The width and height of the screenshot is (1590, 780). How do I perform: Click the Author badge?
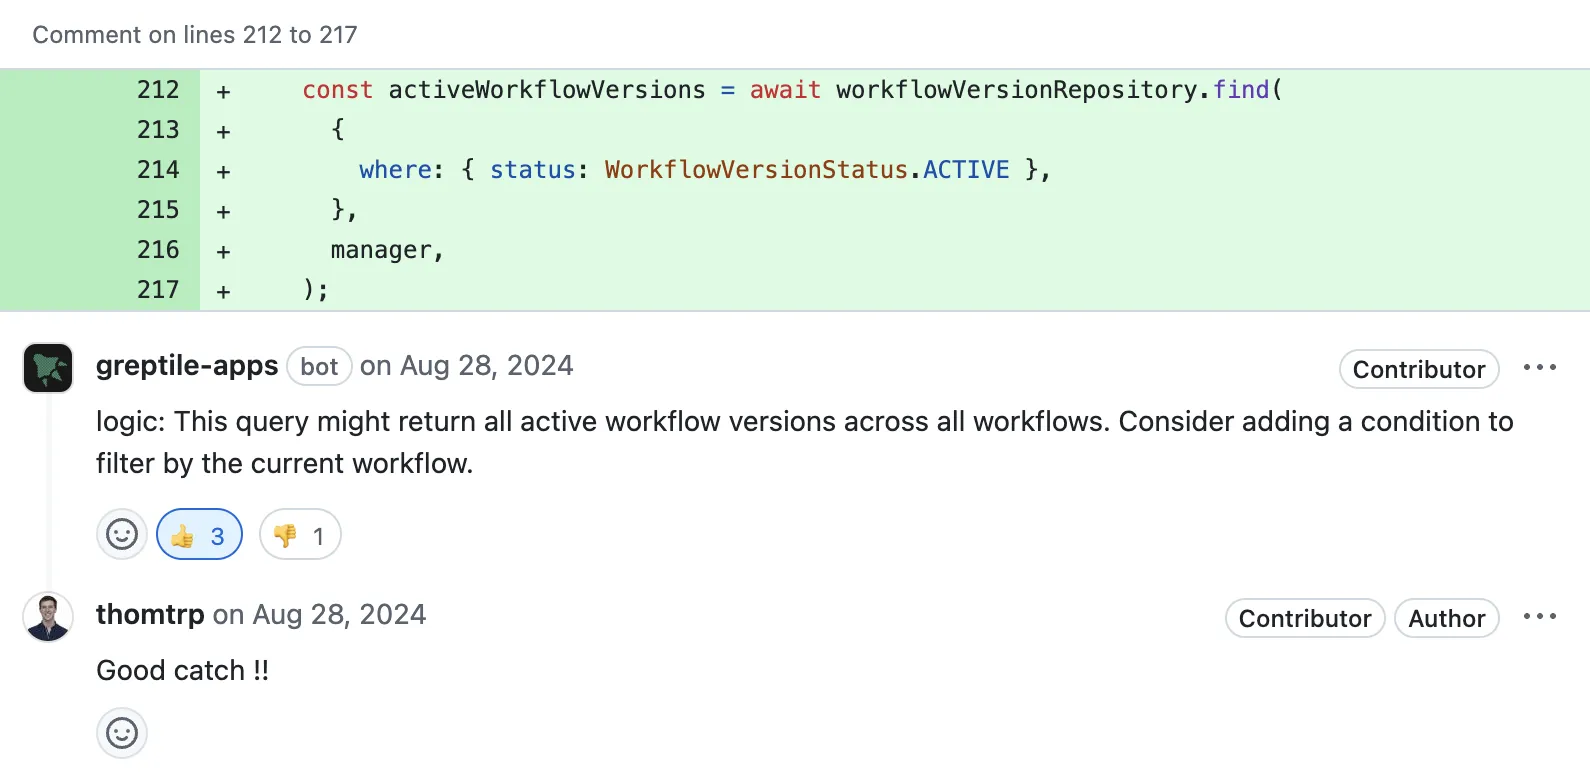point(1447,618)
